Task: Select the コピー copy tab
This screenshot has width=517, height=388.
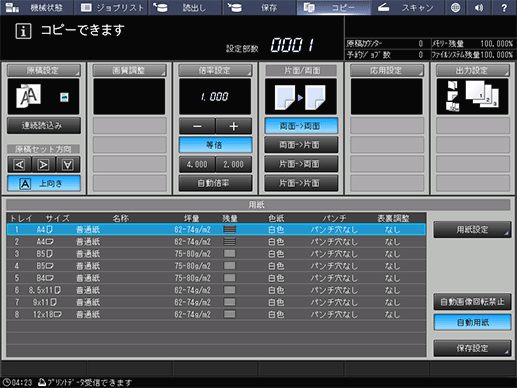Action: (333, 7)
